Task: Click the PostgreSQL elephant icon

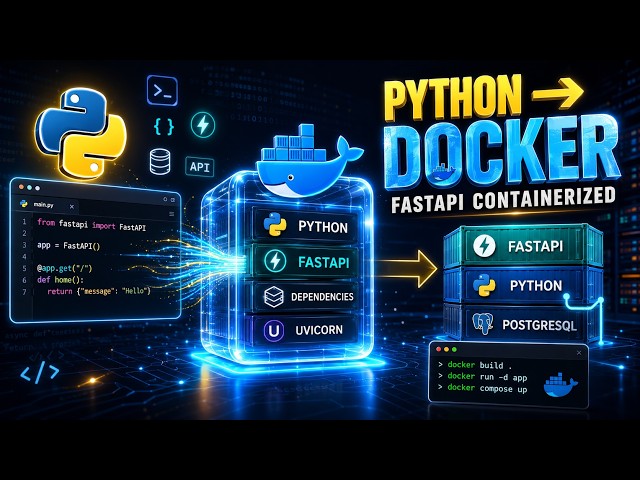Action: click(483, 323)
